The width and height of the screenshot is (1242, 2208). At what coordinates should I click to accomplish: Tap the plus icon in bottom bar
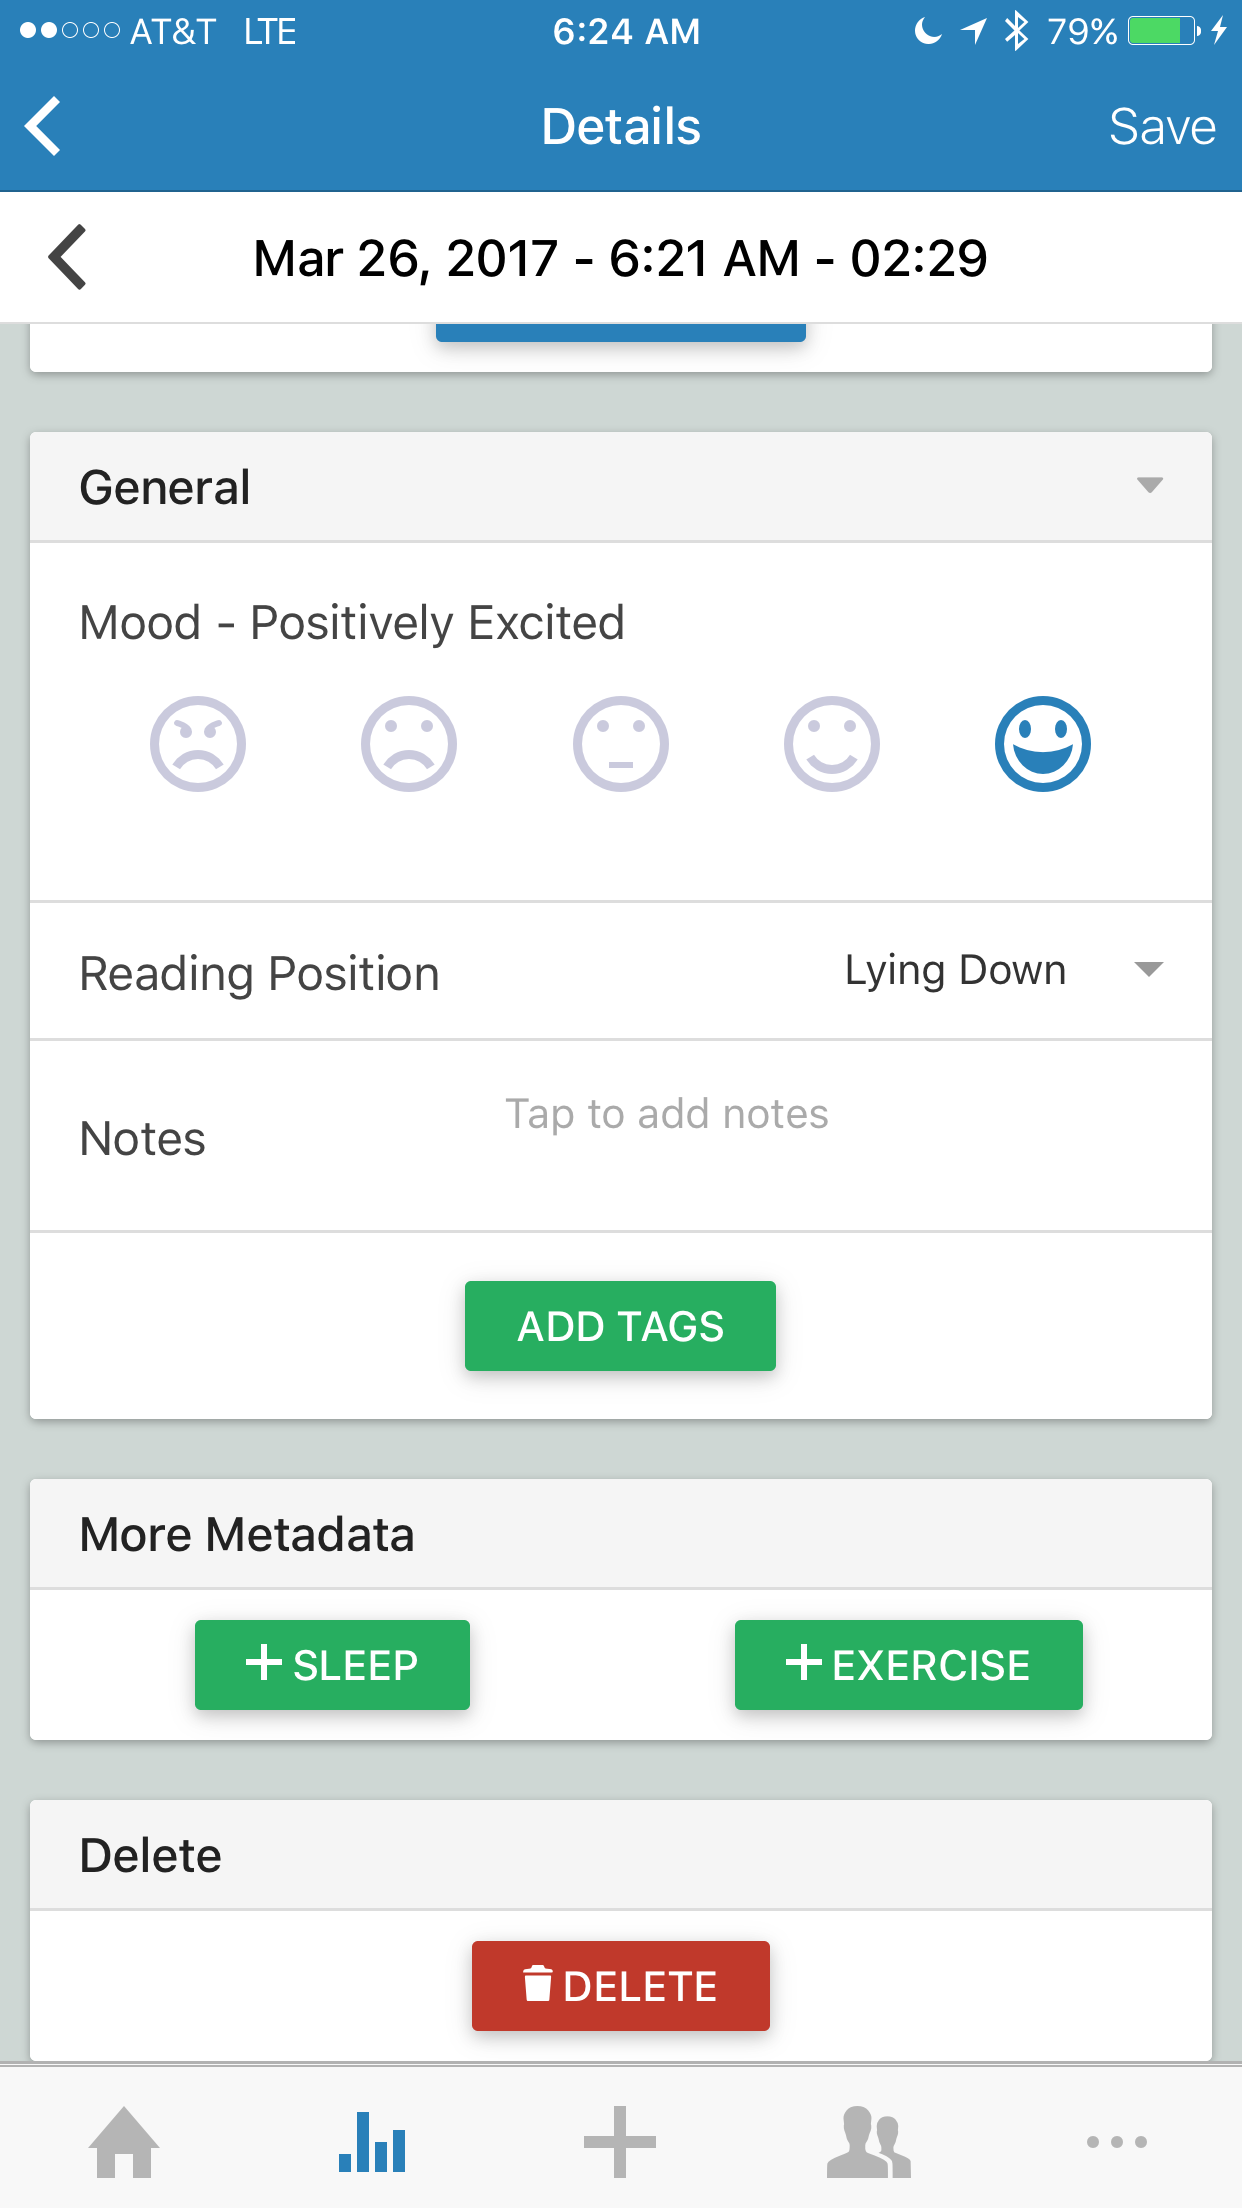[620, 2142]
